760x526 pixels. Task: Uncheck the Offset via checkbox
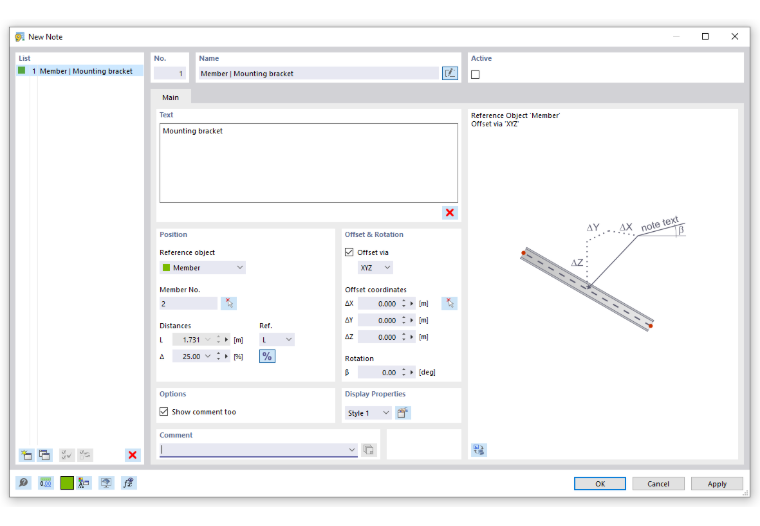[349, 252]
